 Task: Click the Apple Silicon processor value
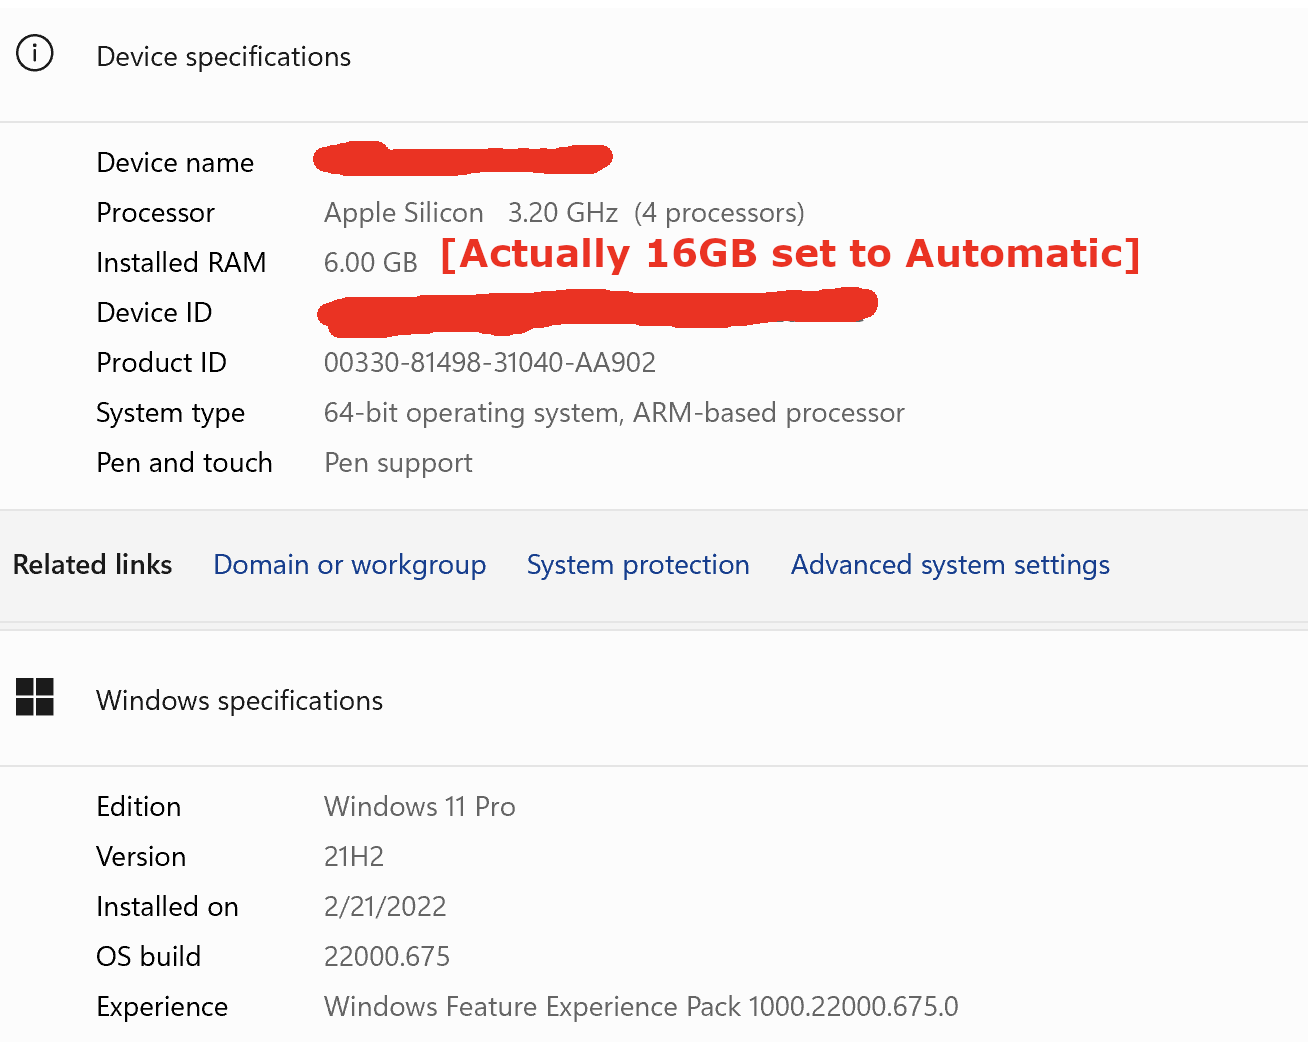tap(403, 213)
